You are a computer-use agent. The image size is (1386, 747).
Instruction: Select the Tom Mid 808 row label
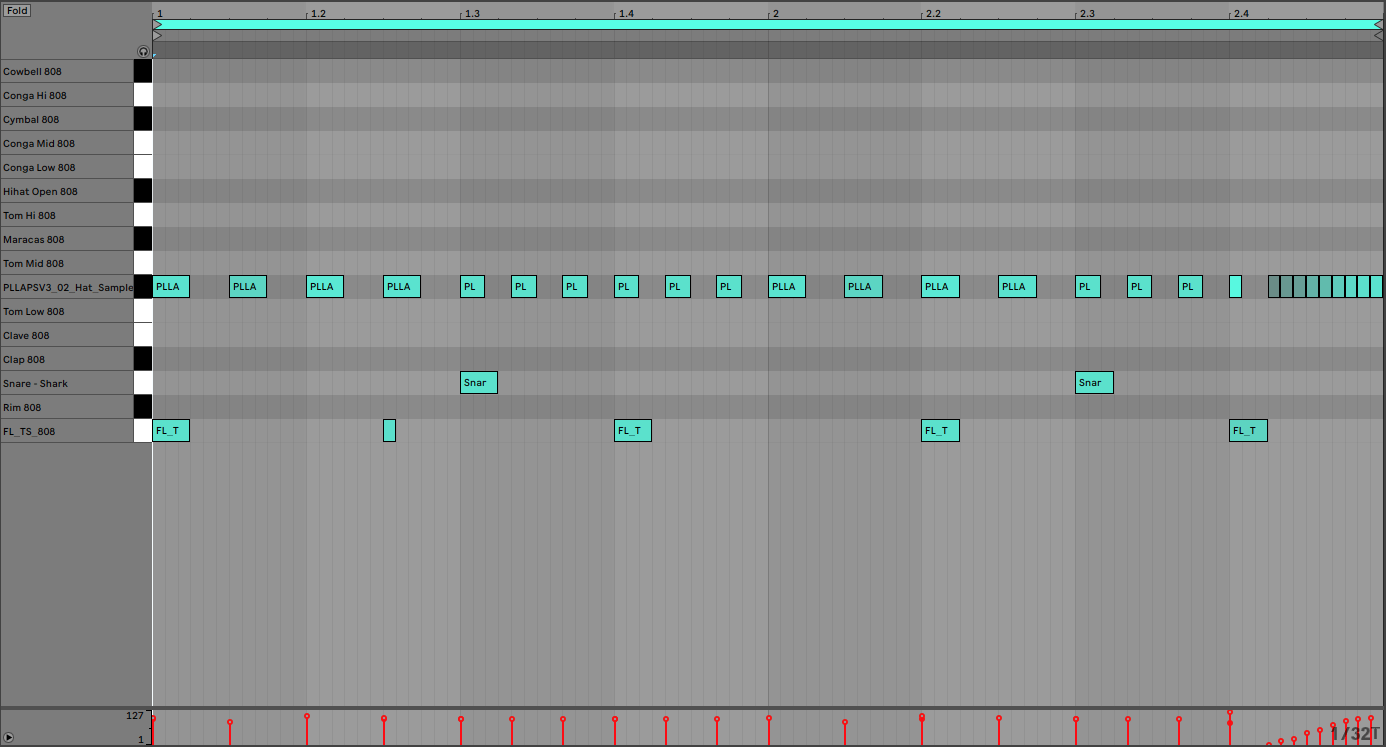[x=67, y=263]
